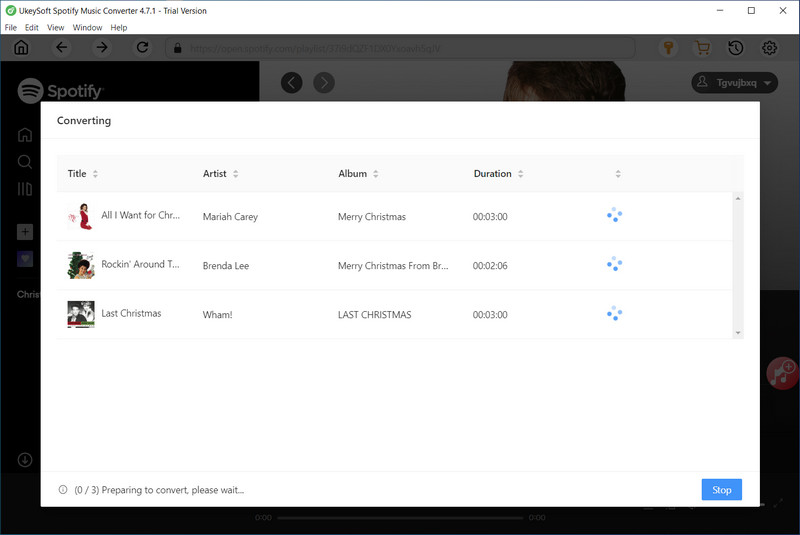Open the View menu
Viewport: 800px width, 535px height.
pos(56,28)
